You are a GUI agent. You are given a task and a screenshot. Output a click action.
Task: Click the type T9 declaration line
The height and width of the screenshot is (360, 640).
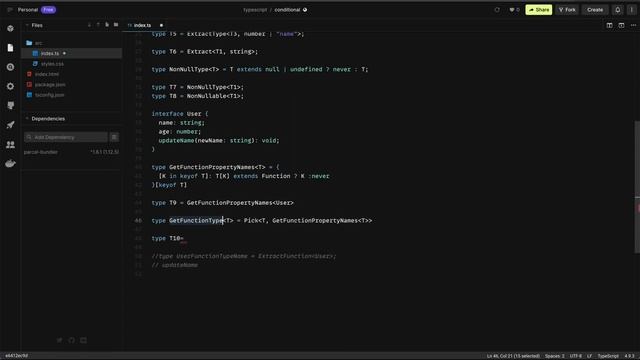click(222, 203)
